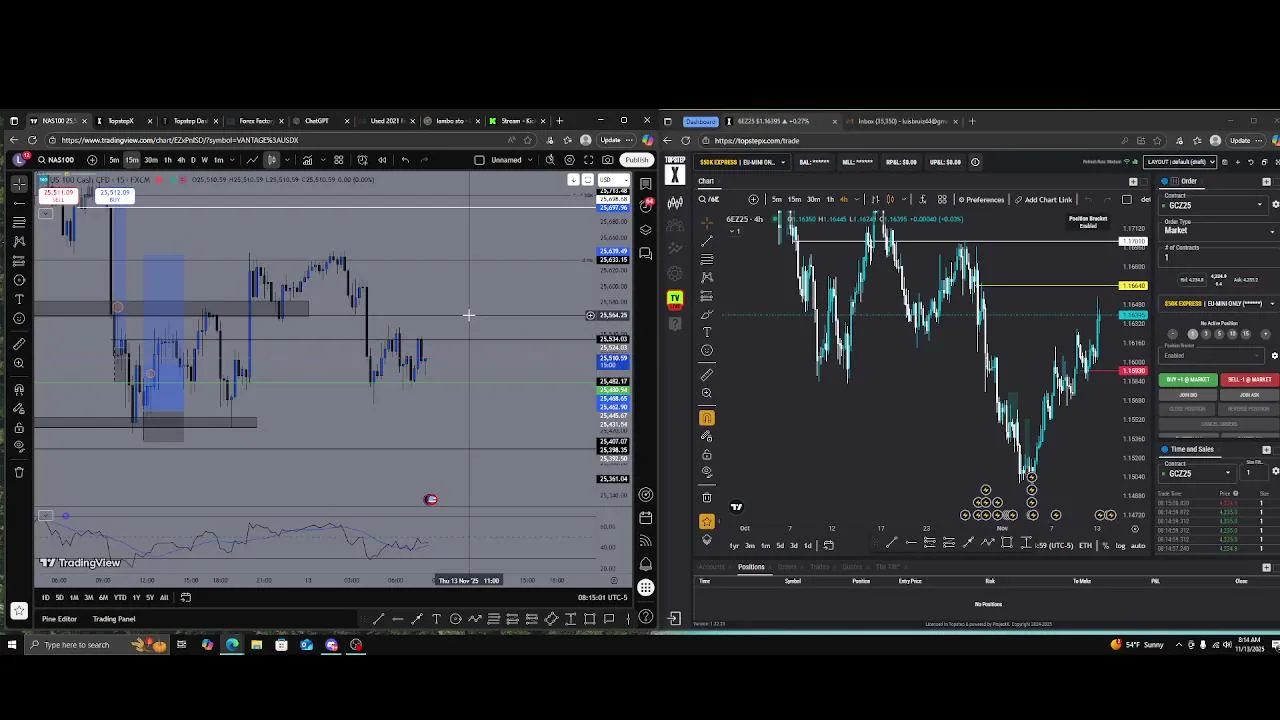Open the watchlist panel icon on TradingView right sidebar

pos(646,184)
